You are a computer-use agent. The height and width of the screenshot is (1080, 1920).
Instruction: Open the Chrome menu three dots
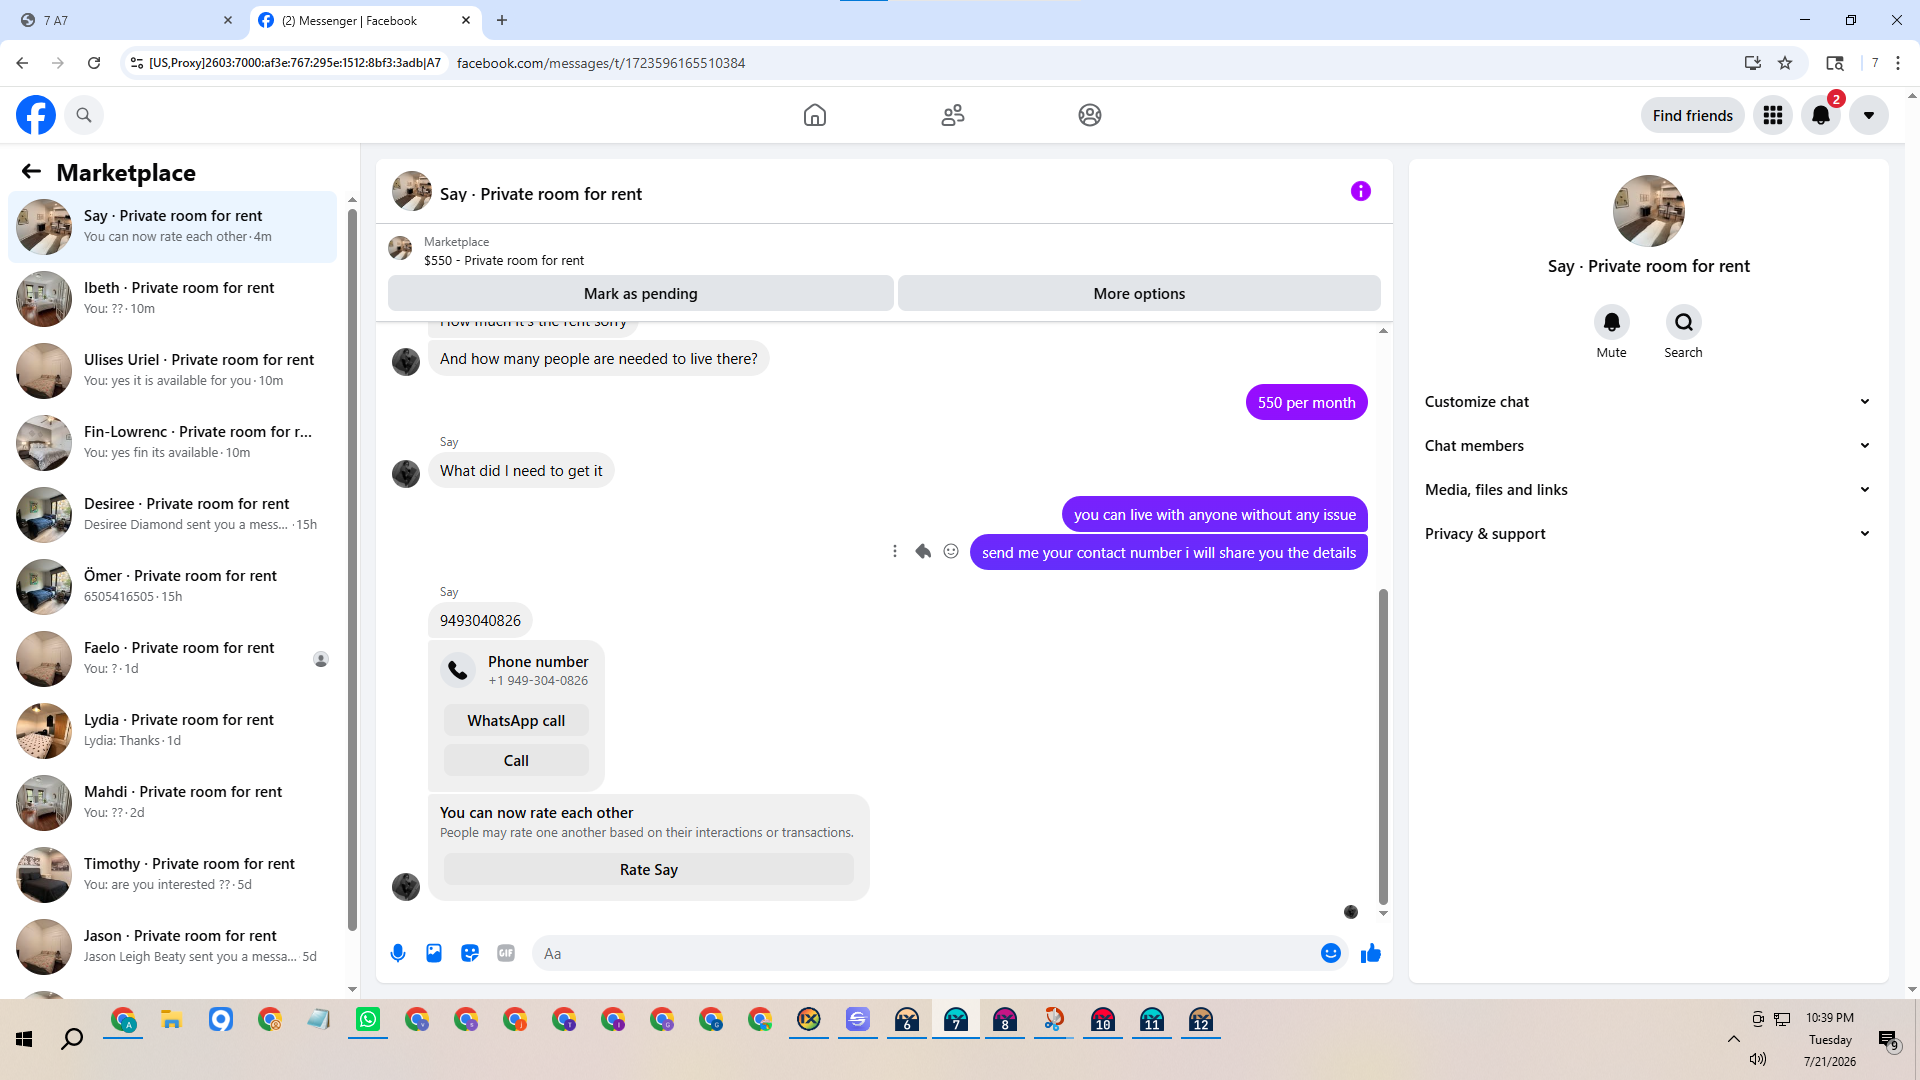[x=1898, y=63]
